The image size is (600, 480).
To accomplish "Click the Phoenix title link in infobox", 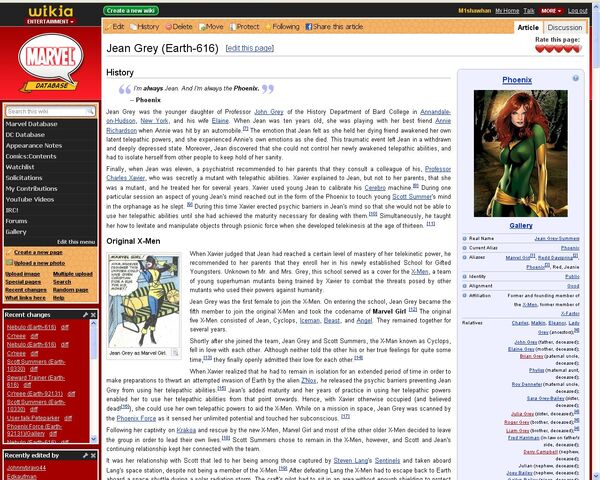I will coord(517,80).
